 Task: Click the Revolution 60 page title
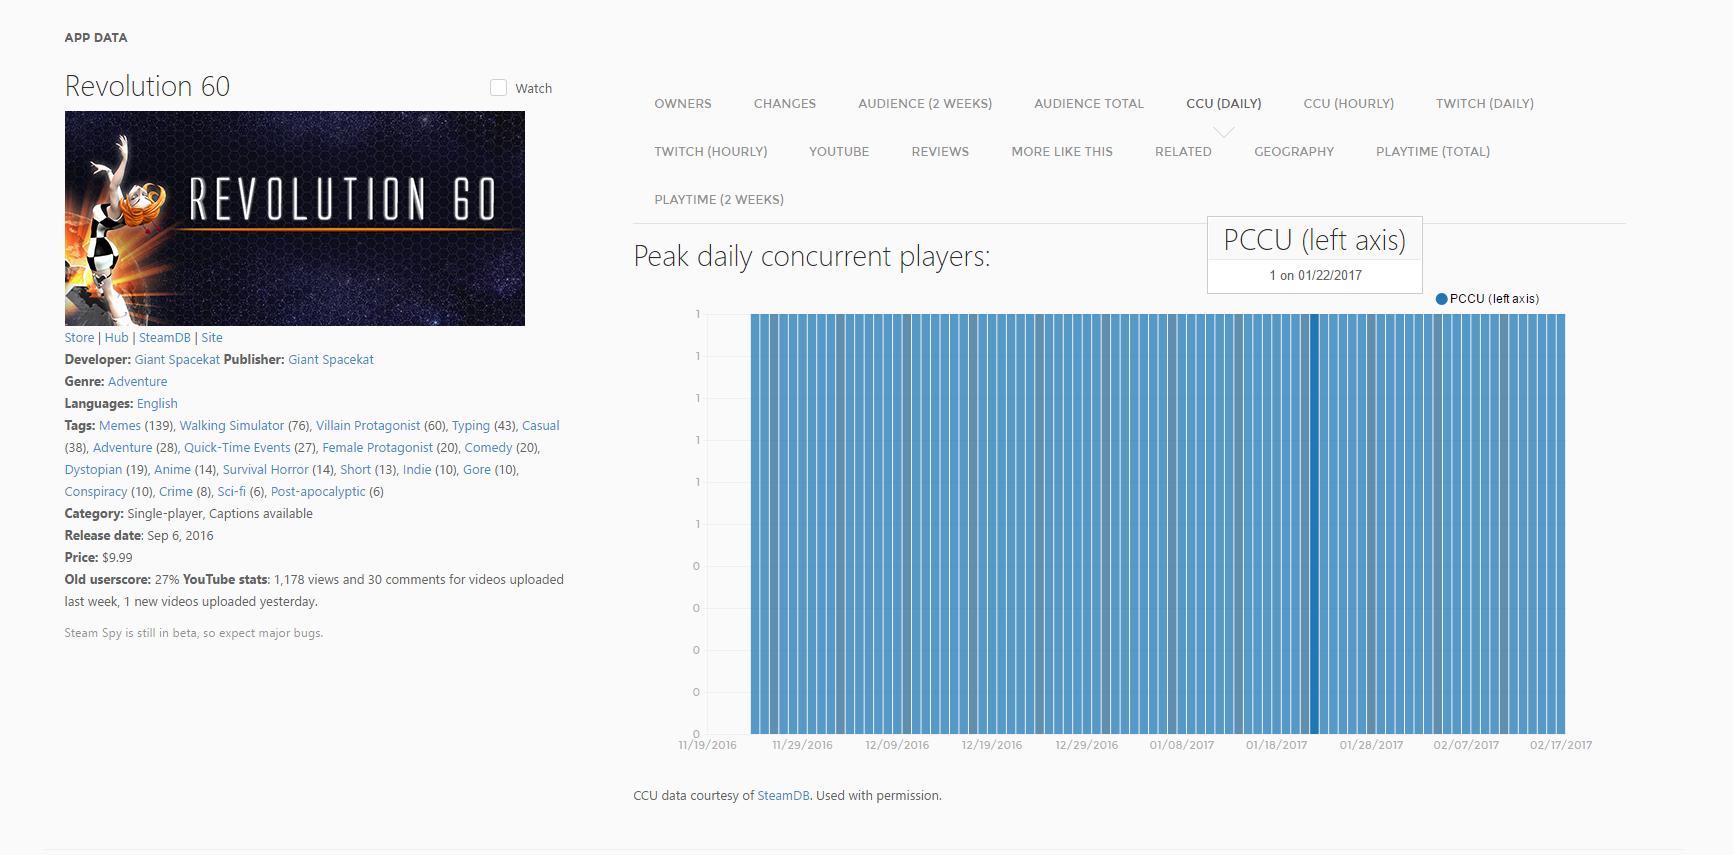coord(148,86)
